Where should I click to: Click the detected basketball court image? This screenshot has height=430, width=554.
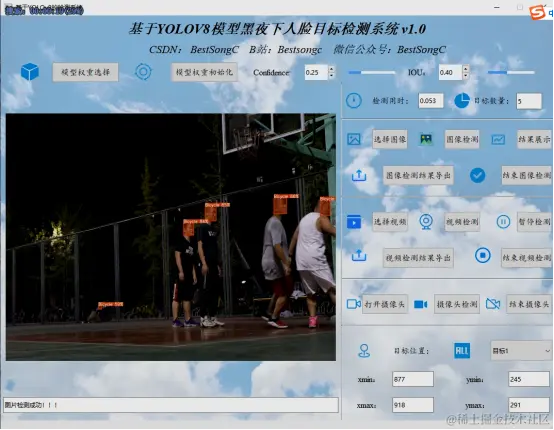[171, 237]
